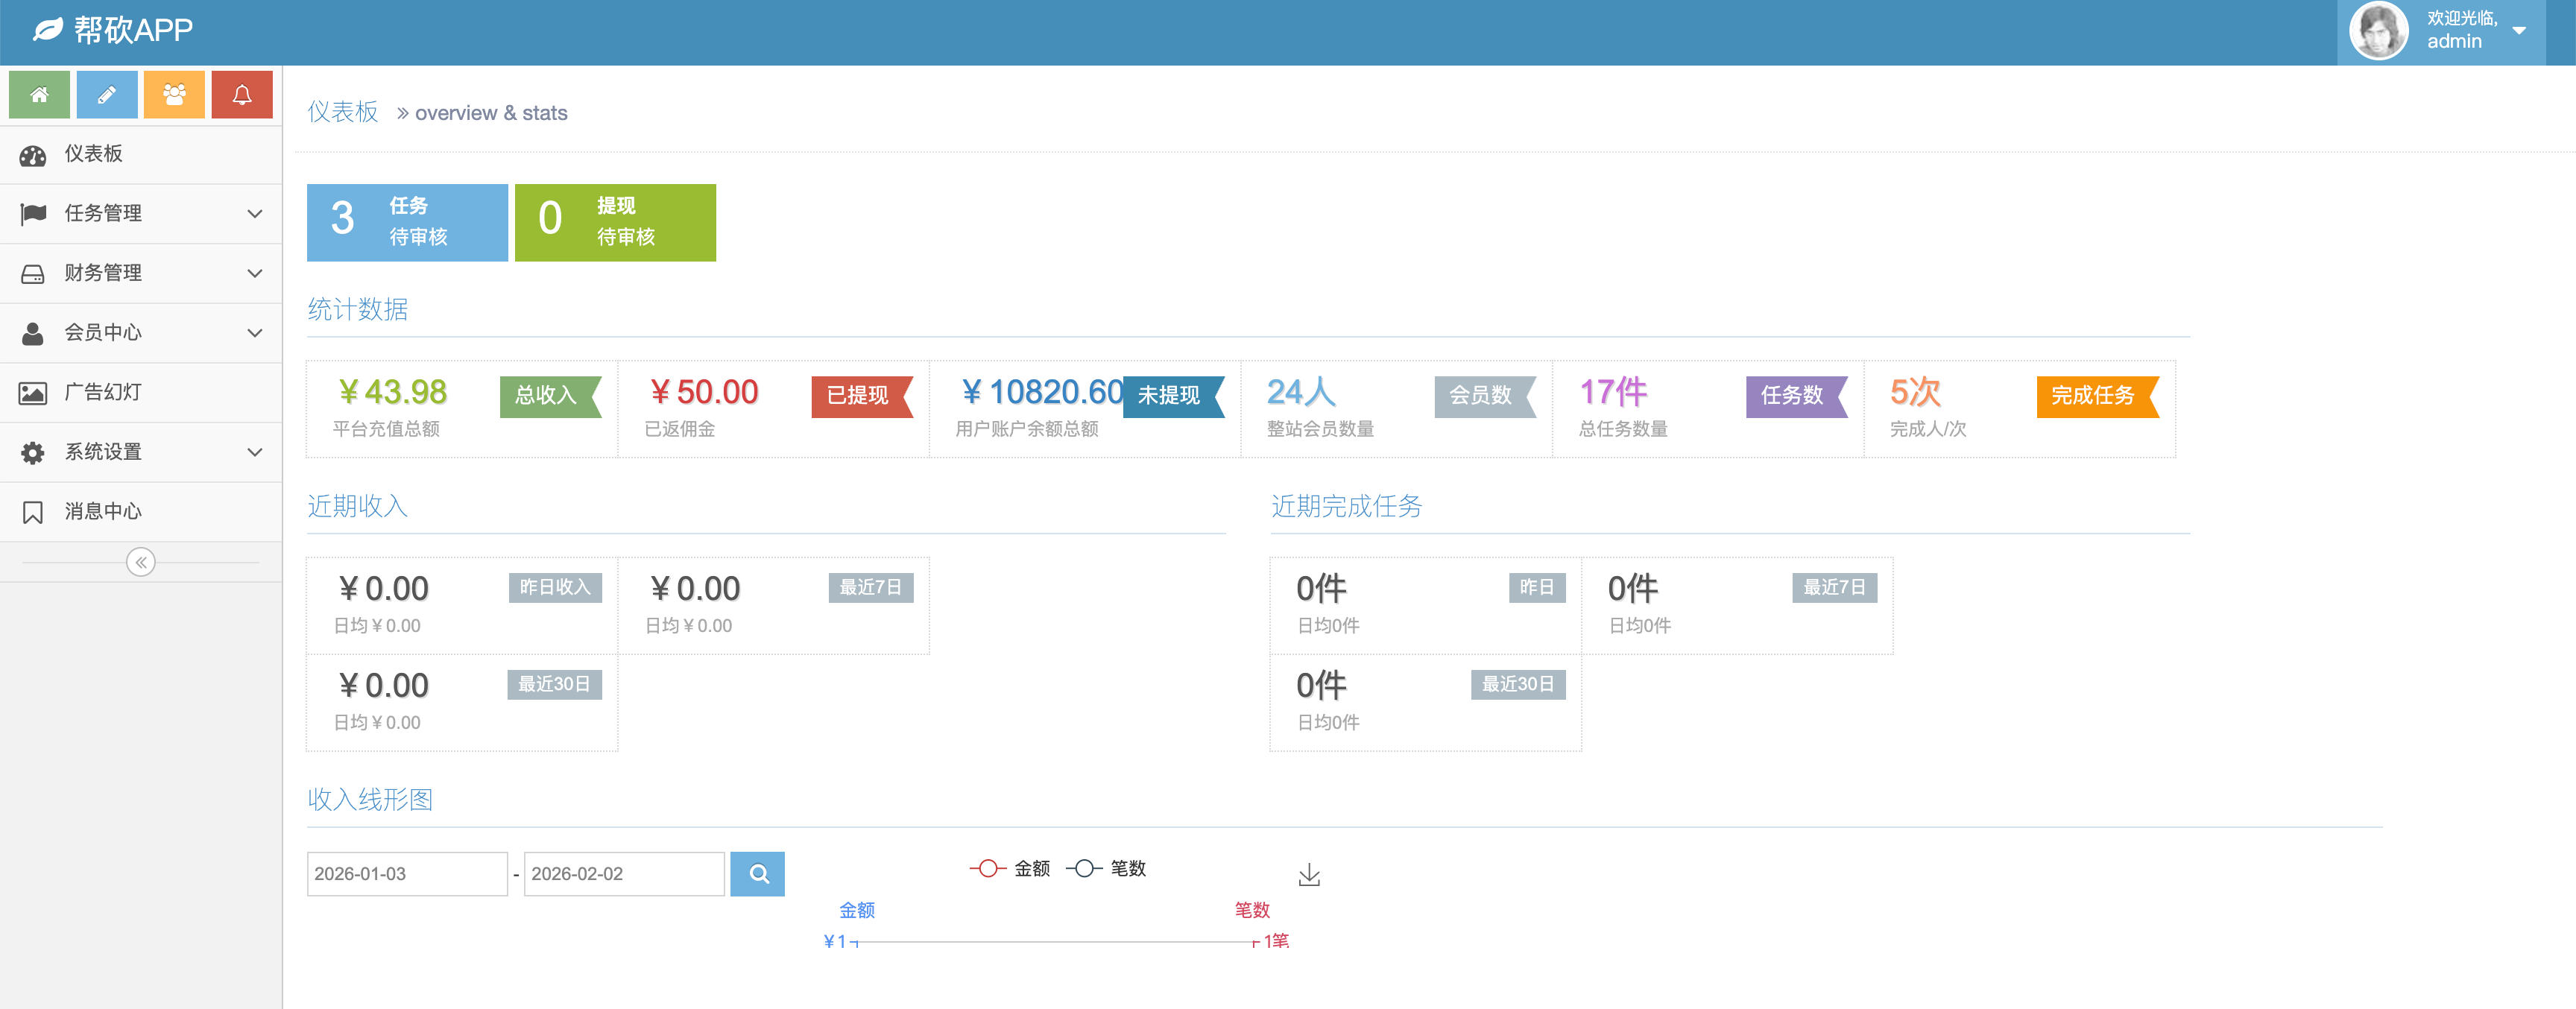The image size is (2576, 1009).
Task: Open the 财务管理 sidebar menu item
Action: pos(141,273)
